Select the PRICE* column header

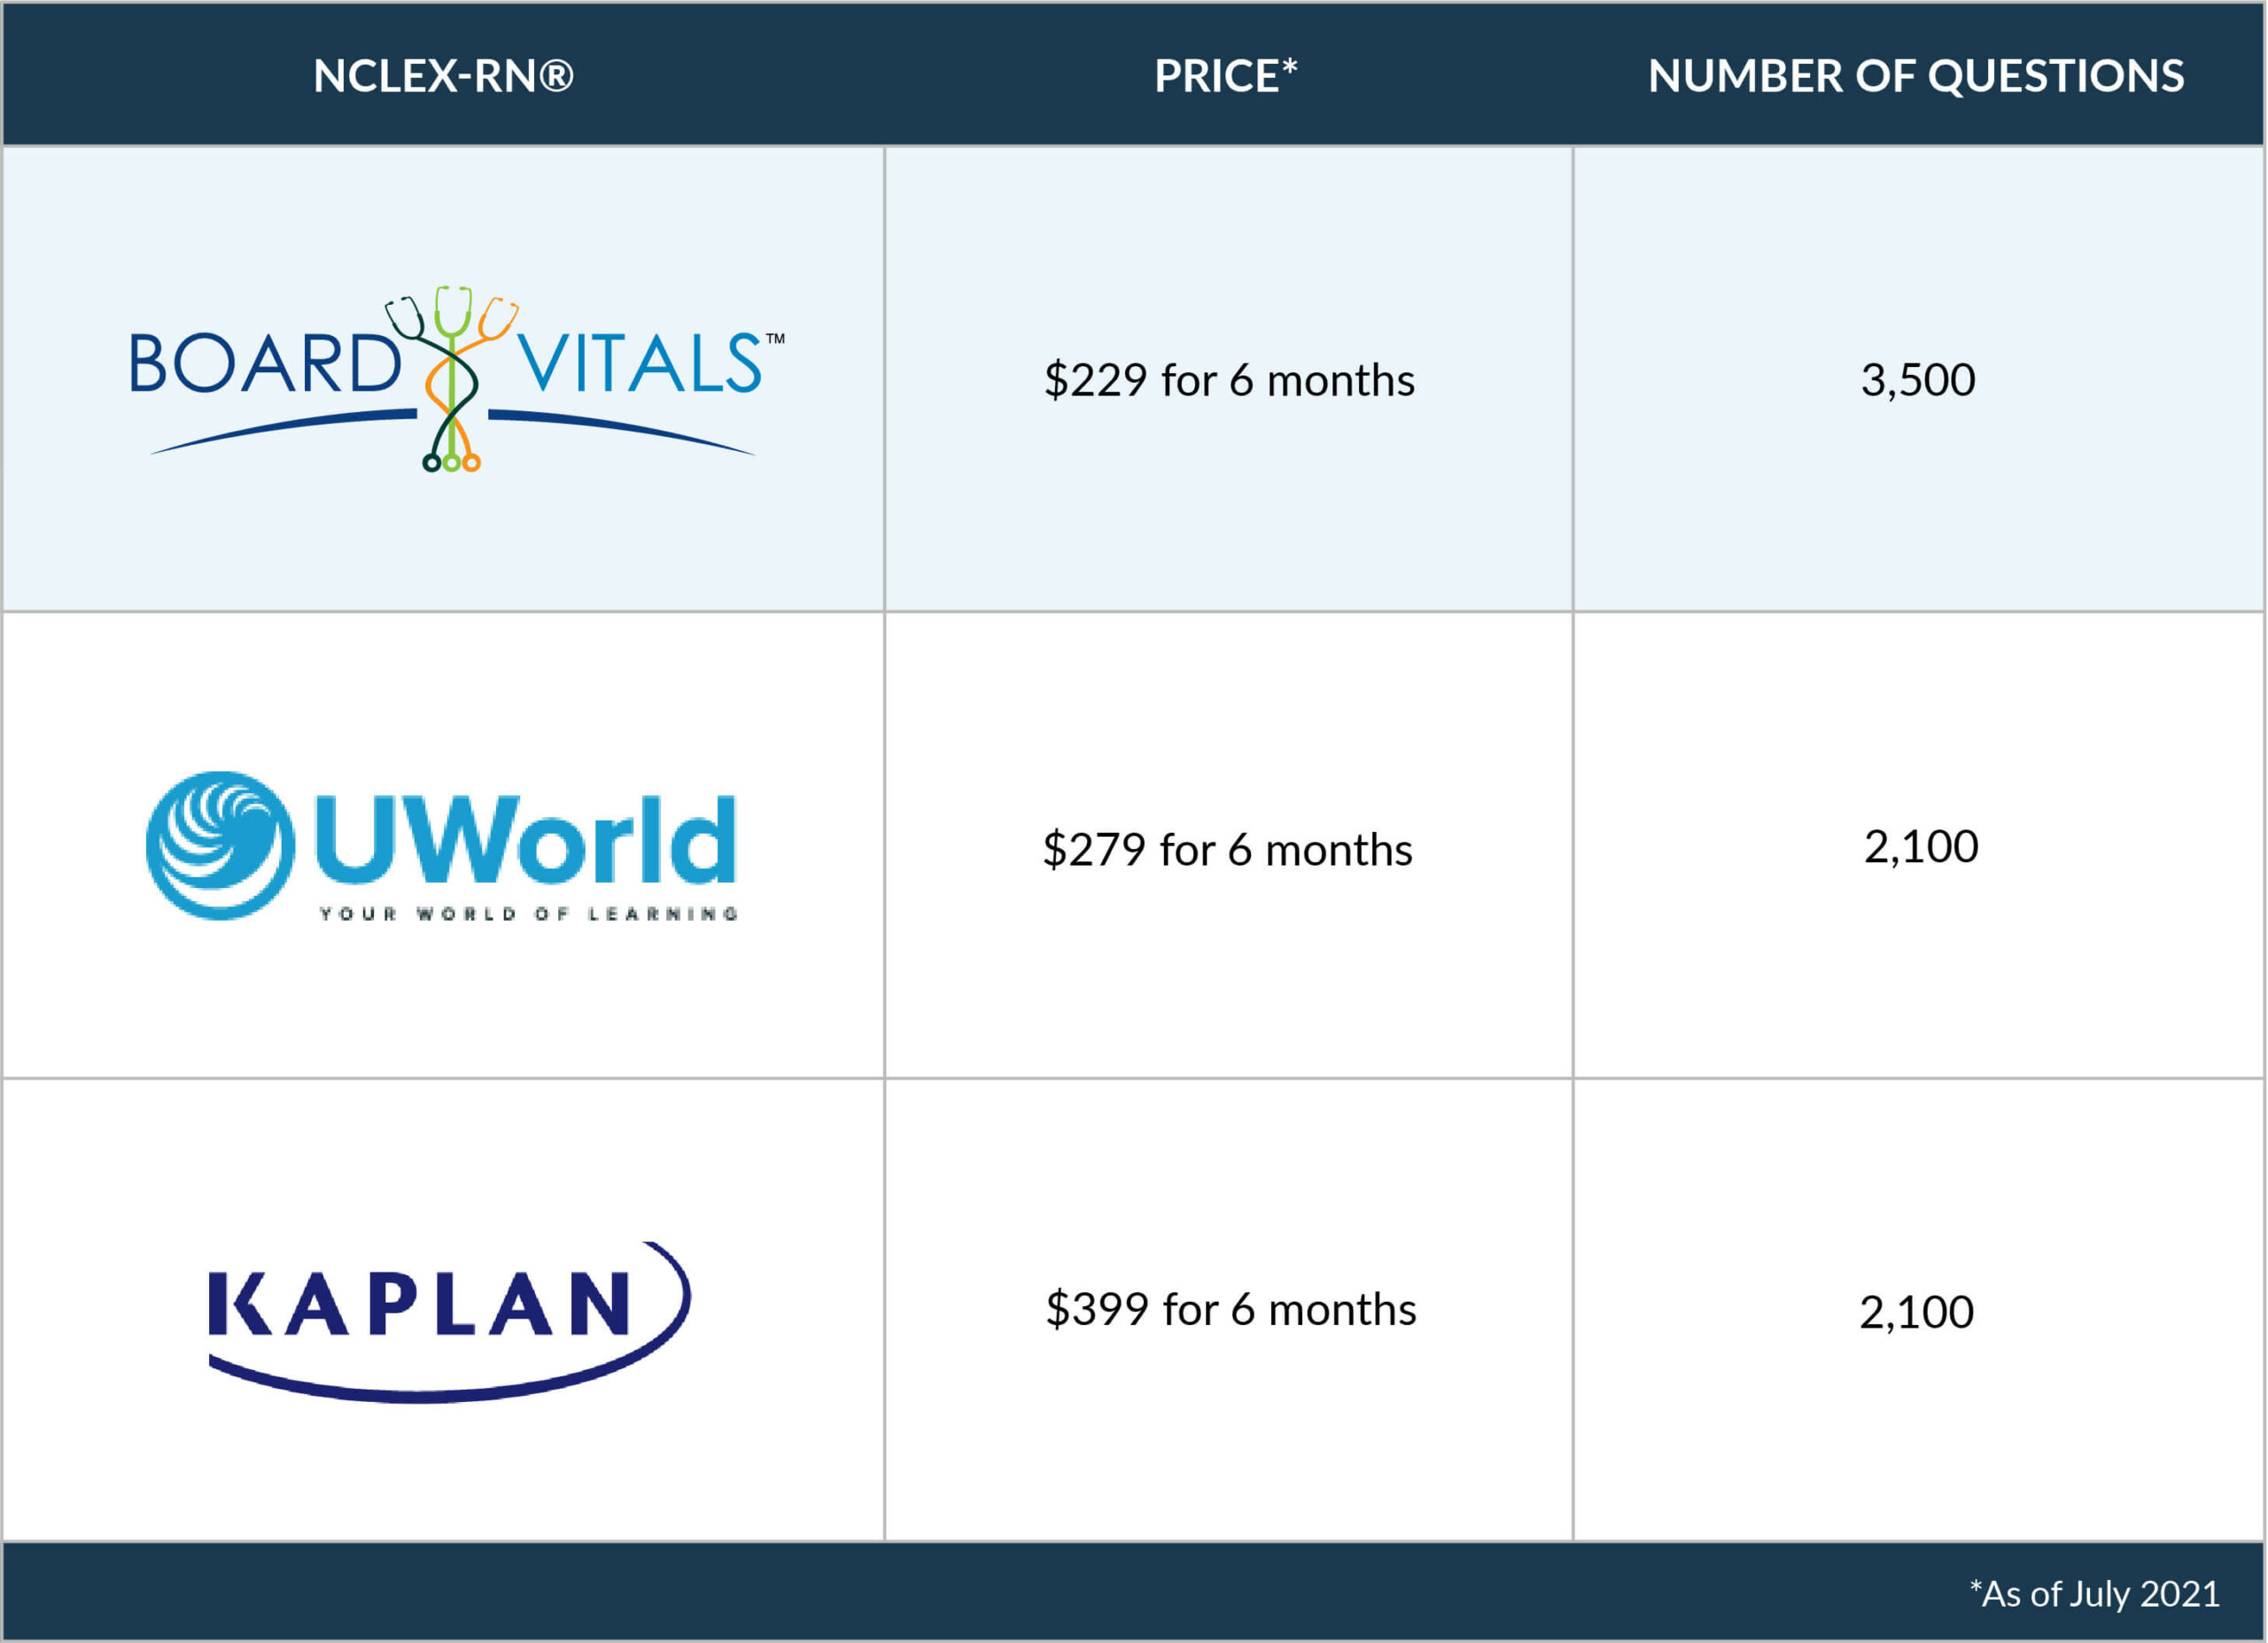pyautogui.click(x=1226, y=76)
